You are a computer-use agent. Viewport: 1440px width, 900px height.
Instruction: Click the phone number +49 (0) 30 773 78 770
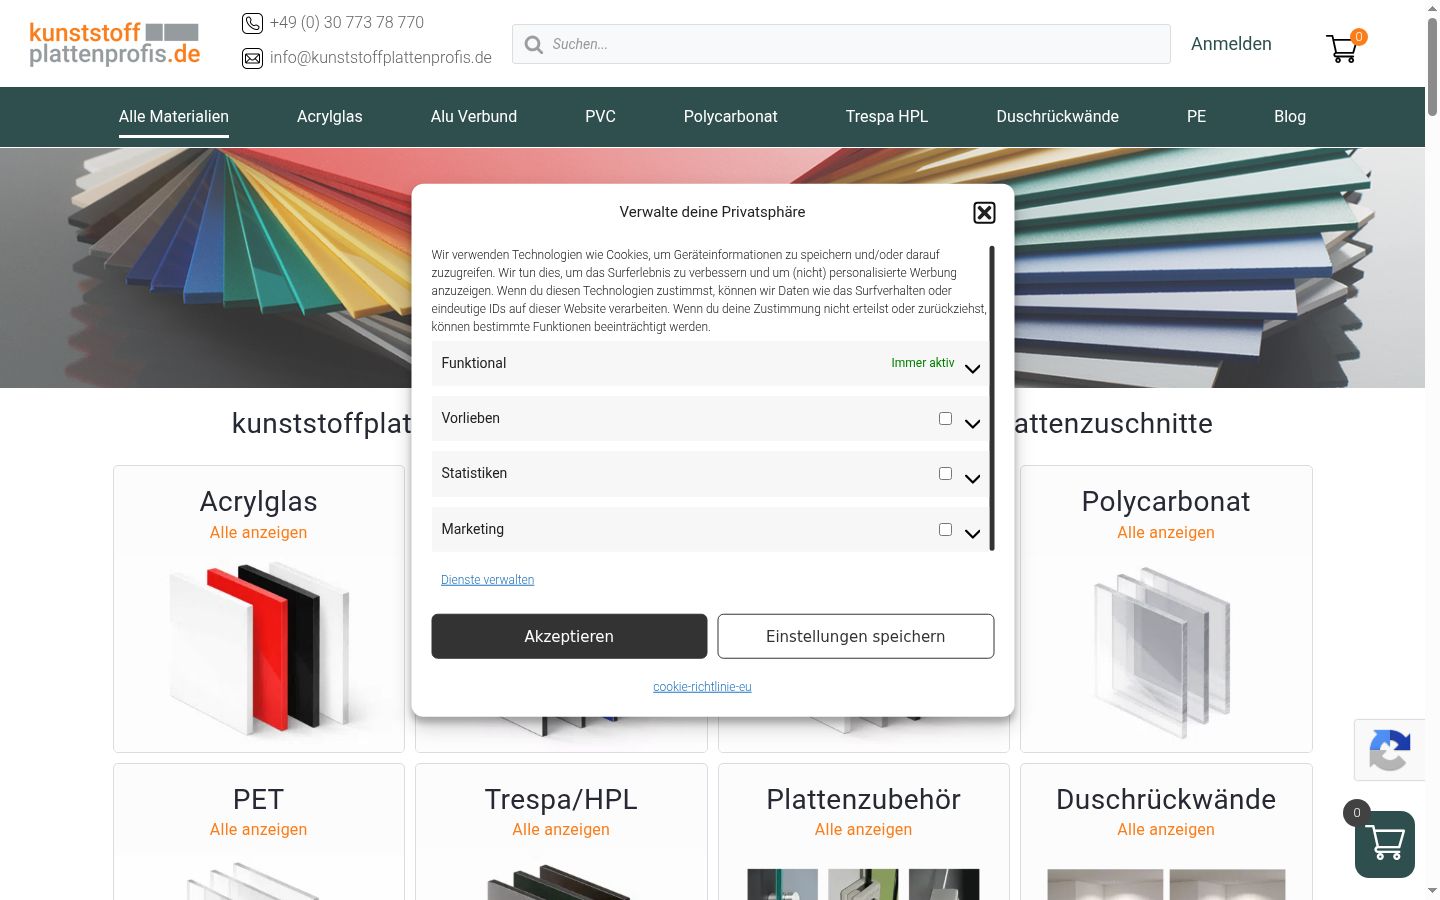(x=347, y=23)
